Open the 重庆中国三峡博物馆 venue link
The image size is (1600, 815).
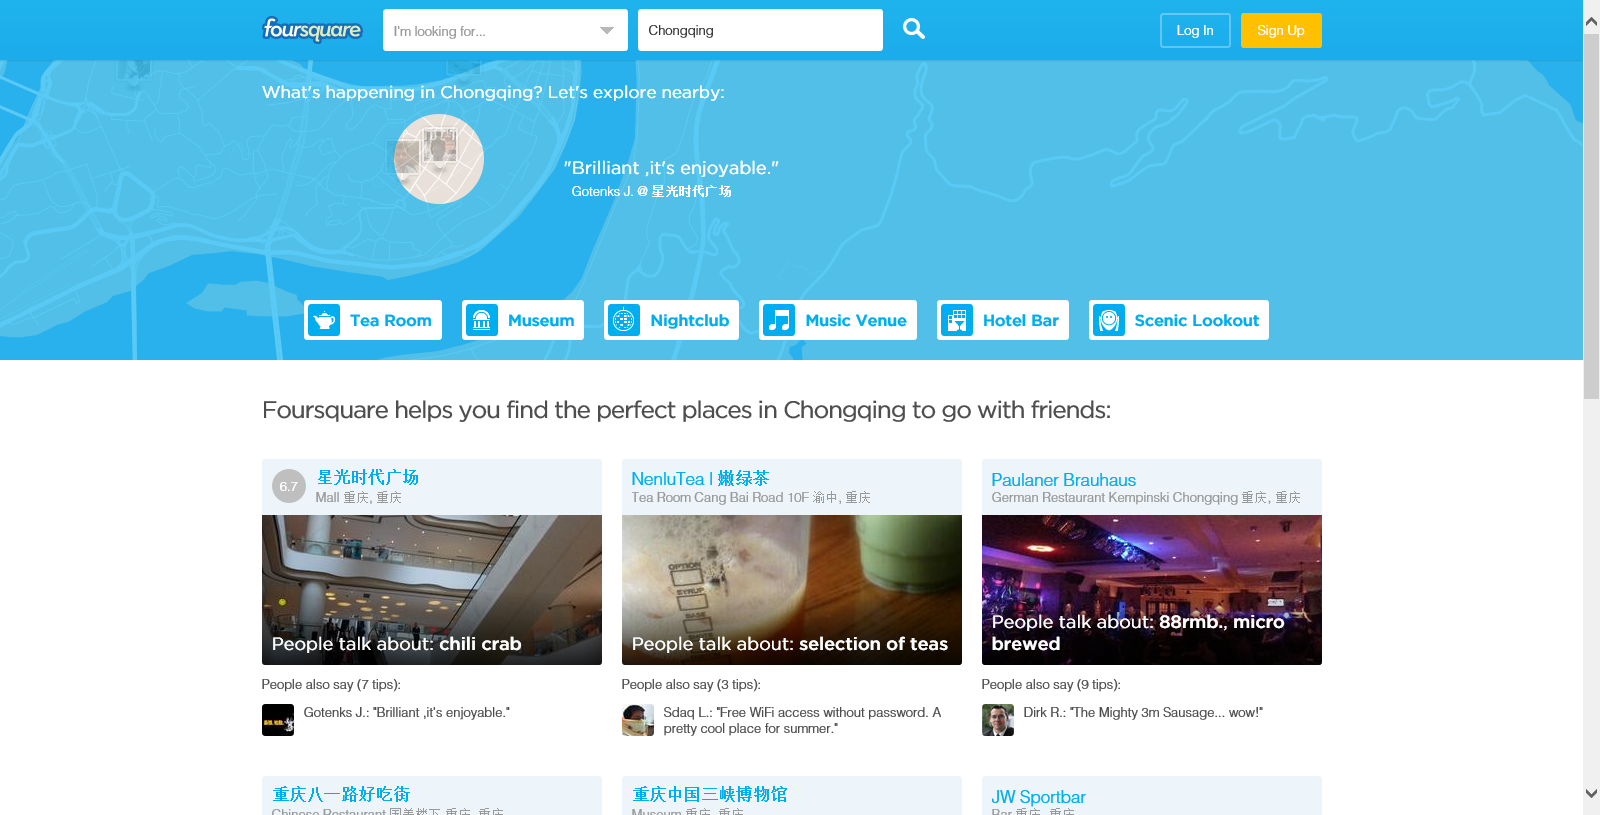click(x=710, y=794)
